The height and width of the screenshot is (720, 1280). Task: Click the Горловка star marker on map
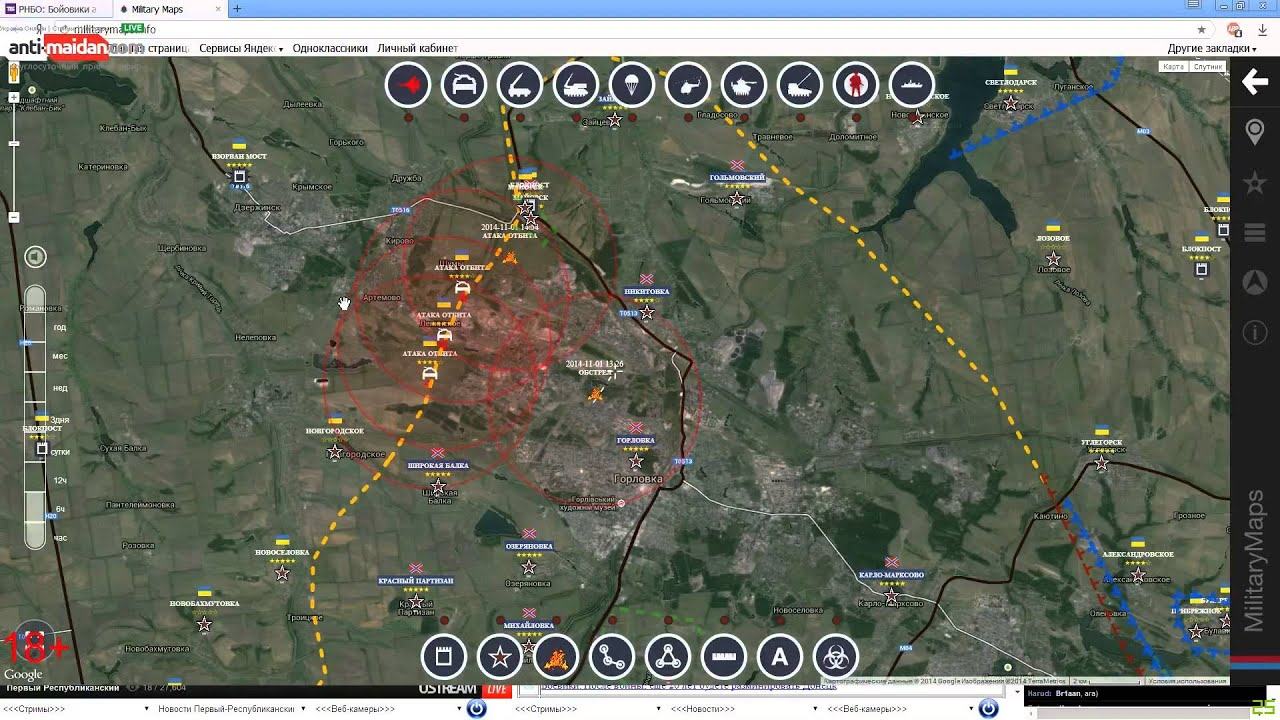tap(636, 461)
